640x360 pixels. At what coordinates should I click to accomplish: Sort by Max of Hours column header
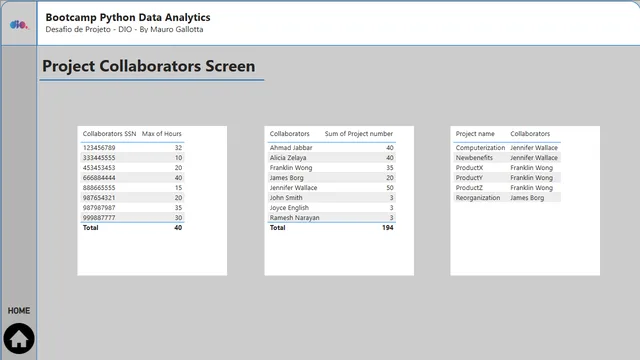(x=162, y=134)
